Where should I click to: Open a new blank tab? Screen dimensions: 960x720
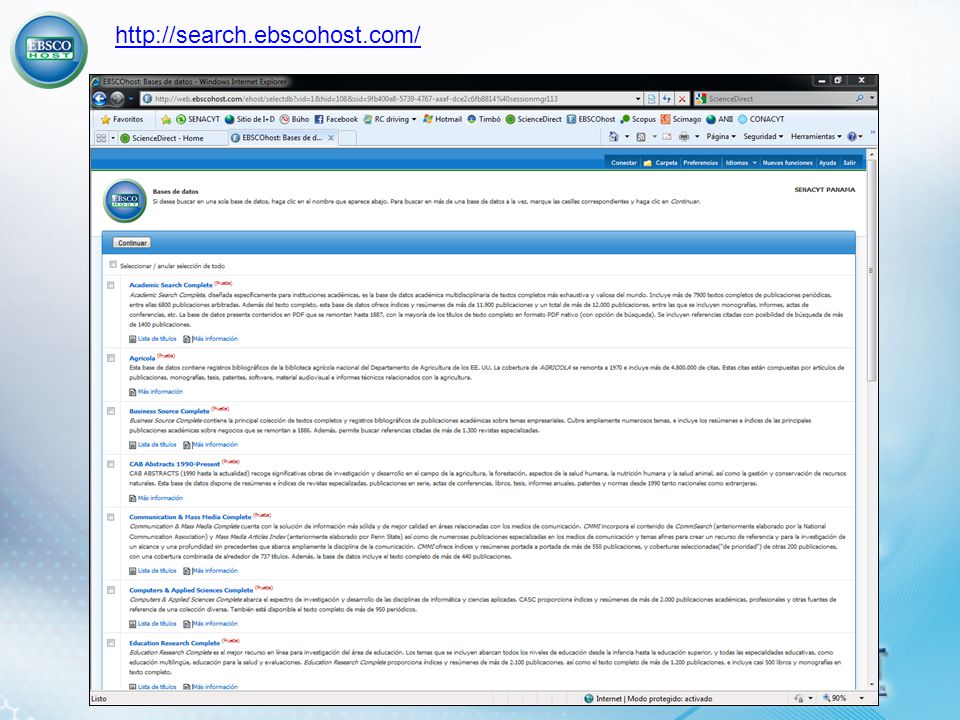pyautogui.click(x=348, y=138)
